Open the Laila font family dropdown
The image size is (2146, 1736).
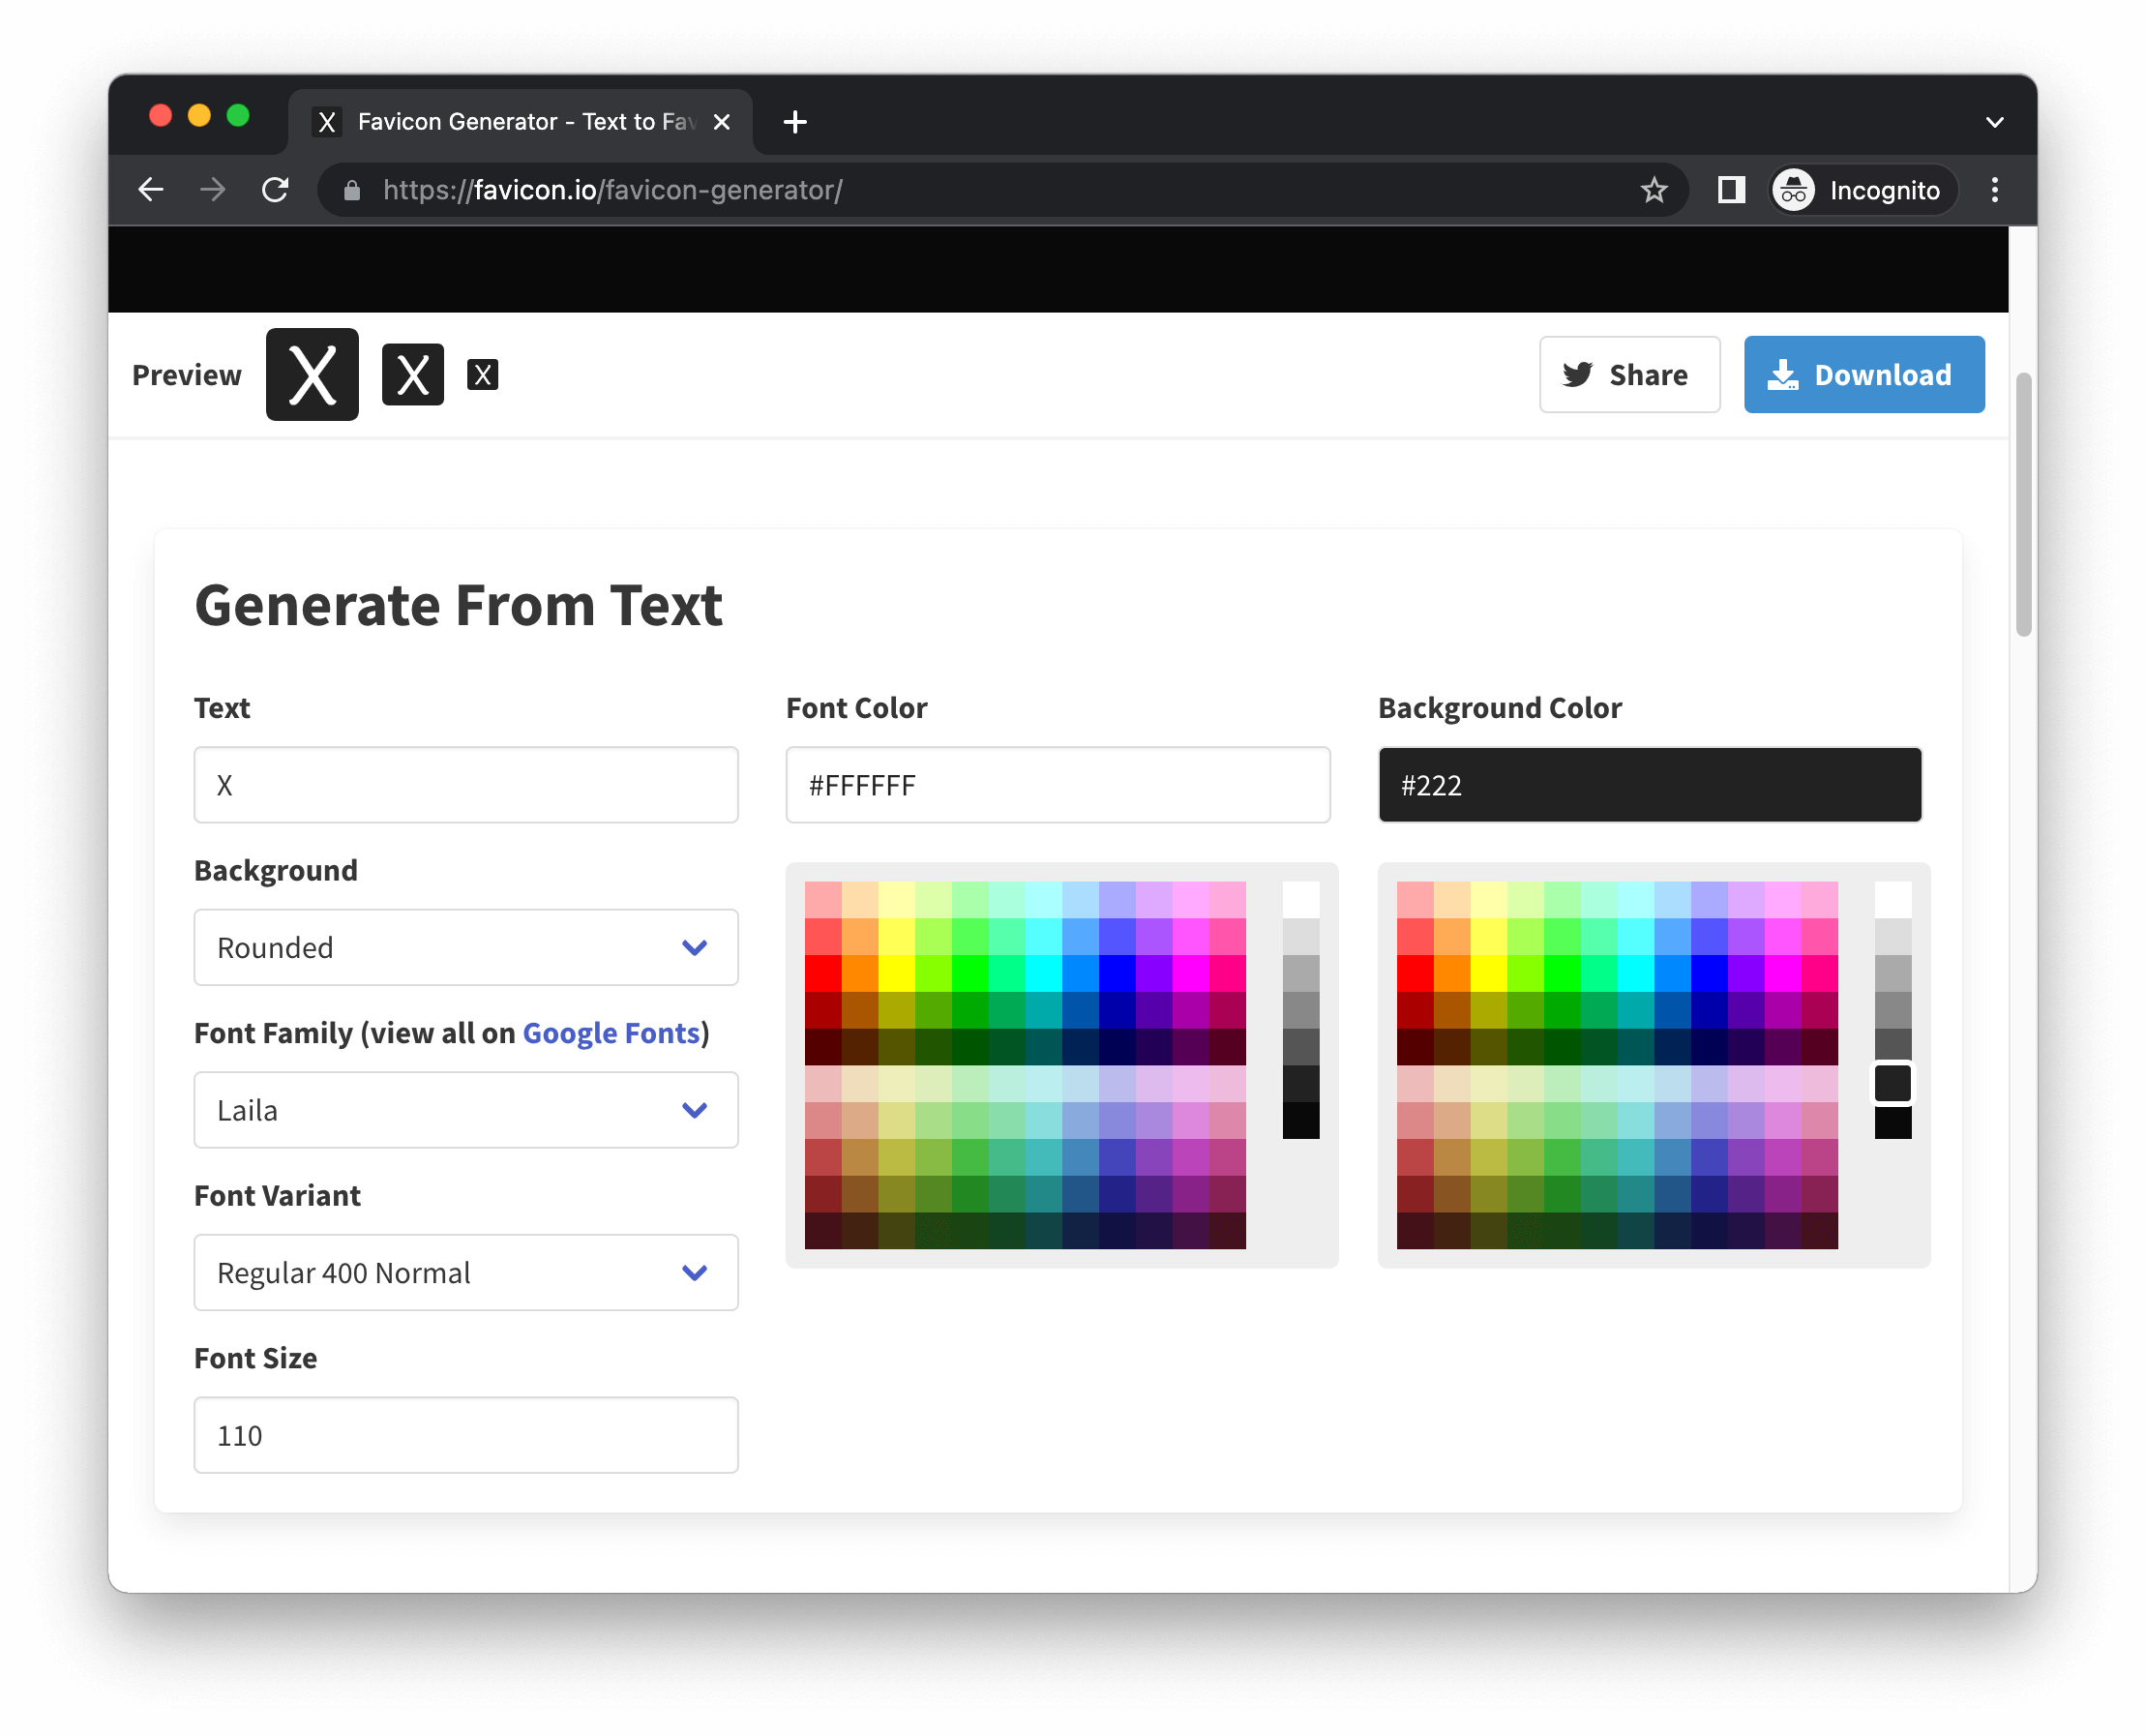point(466,1110)
